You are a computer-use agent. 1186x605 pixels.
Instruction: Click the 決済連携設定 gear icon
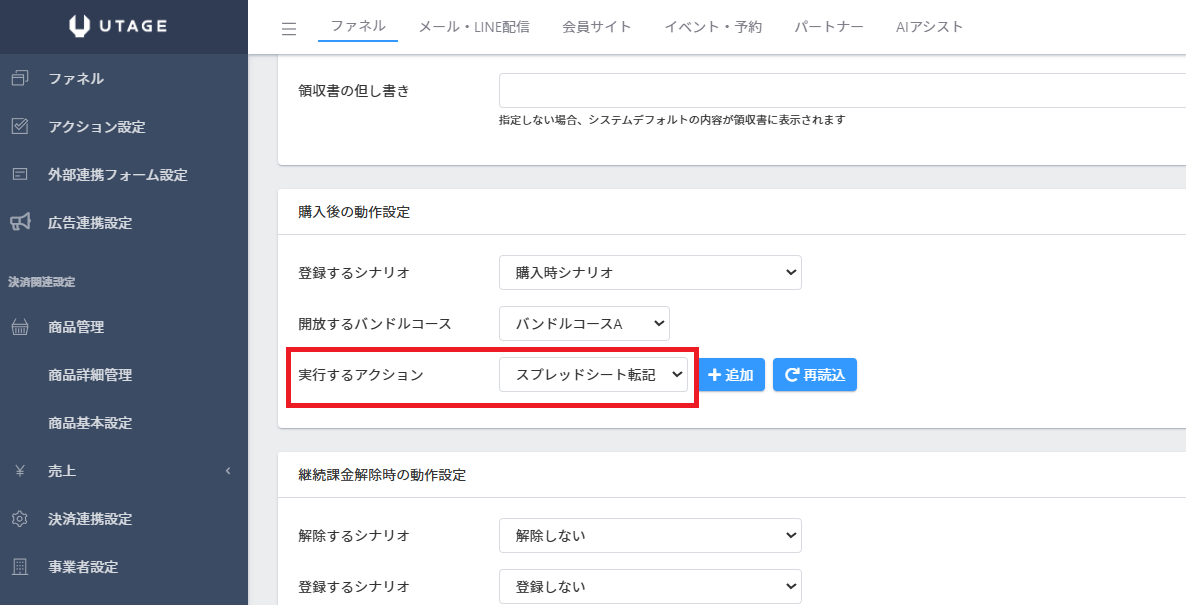click(20, 519)
